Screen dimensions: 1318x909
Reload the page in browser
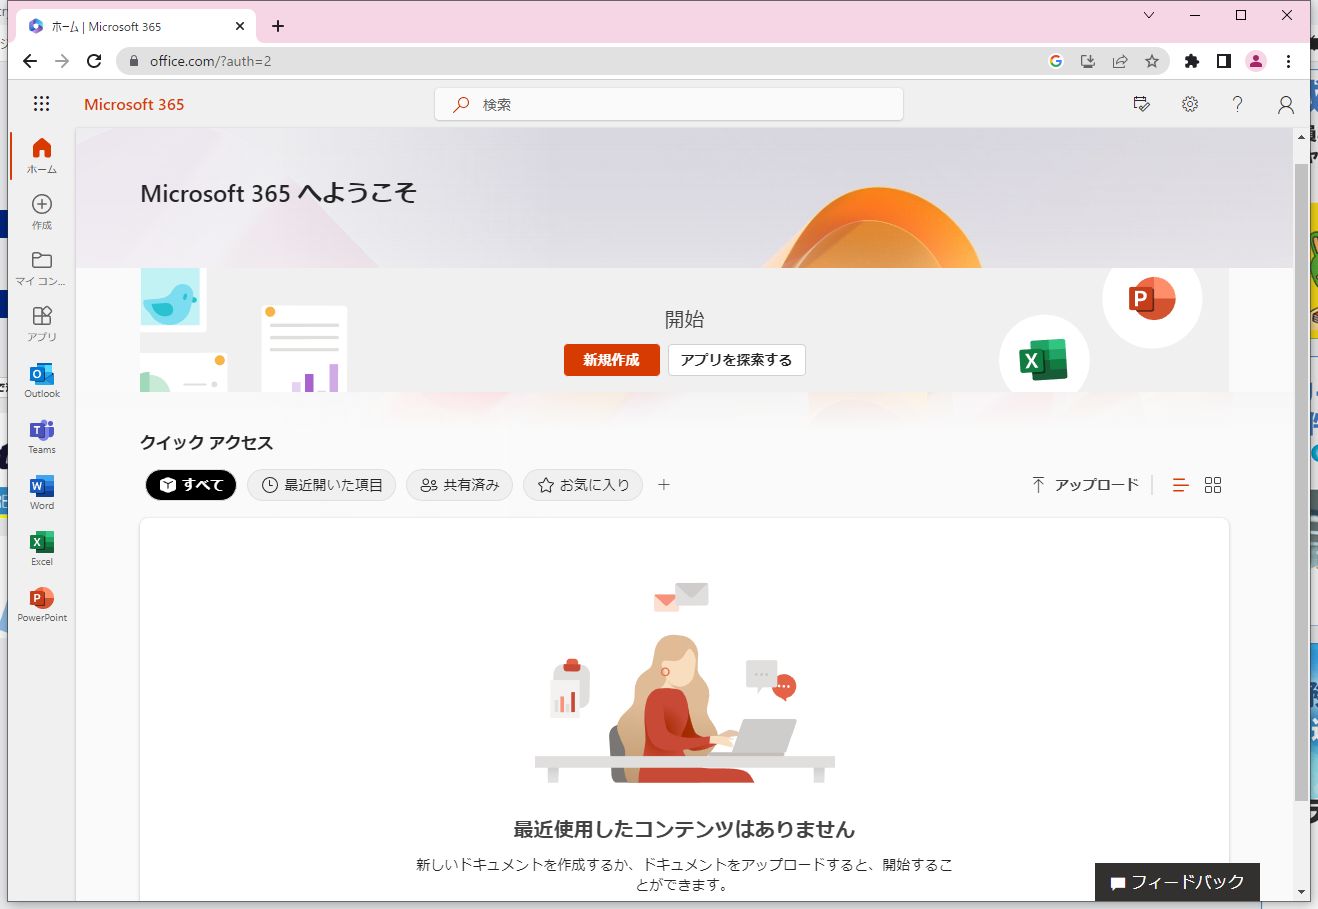tap(94, 61)
